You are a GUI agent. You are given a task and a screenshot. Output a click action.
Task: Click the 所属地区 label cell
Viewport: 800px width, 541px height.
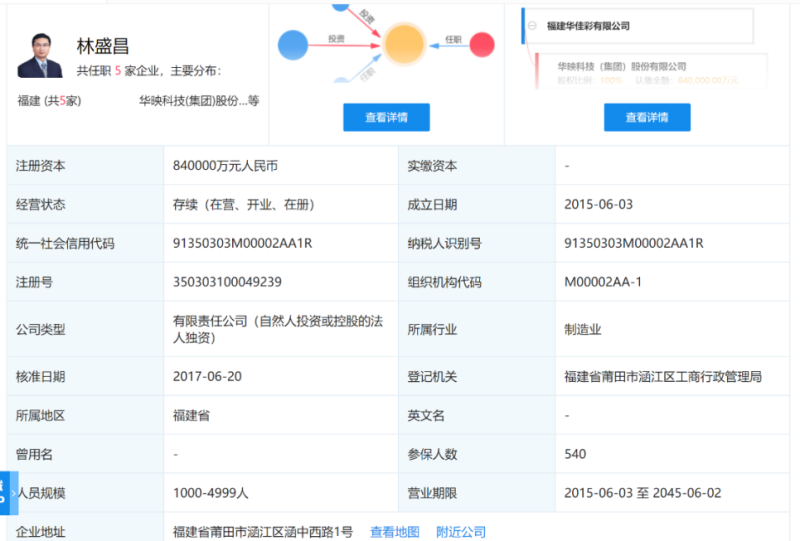85,415
